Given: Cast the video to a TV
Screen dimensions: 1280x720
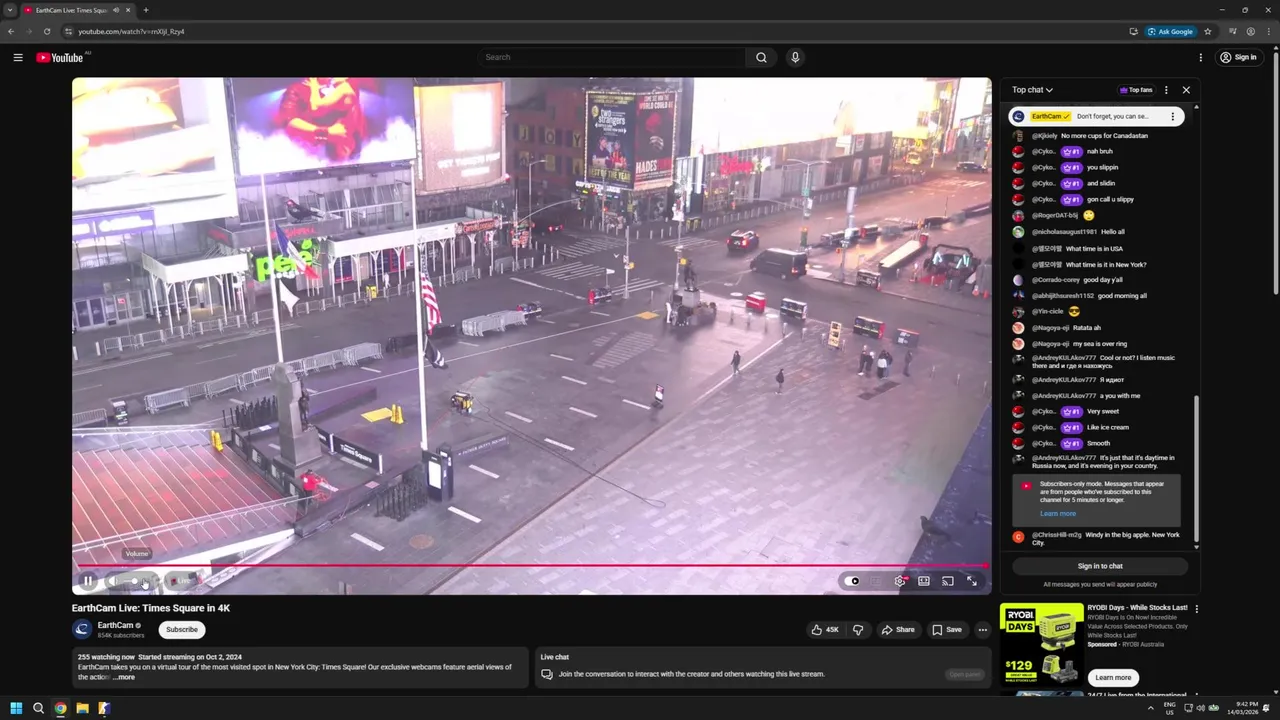Looking at the screenshot, I should (x=948, y=581).
